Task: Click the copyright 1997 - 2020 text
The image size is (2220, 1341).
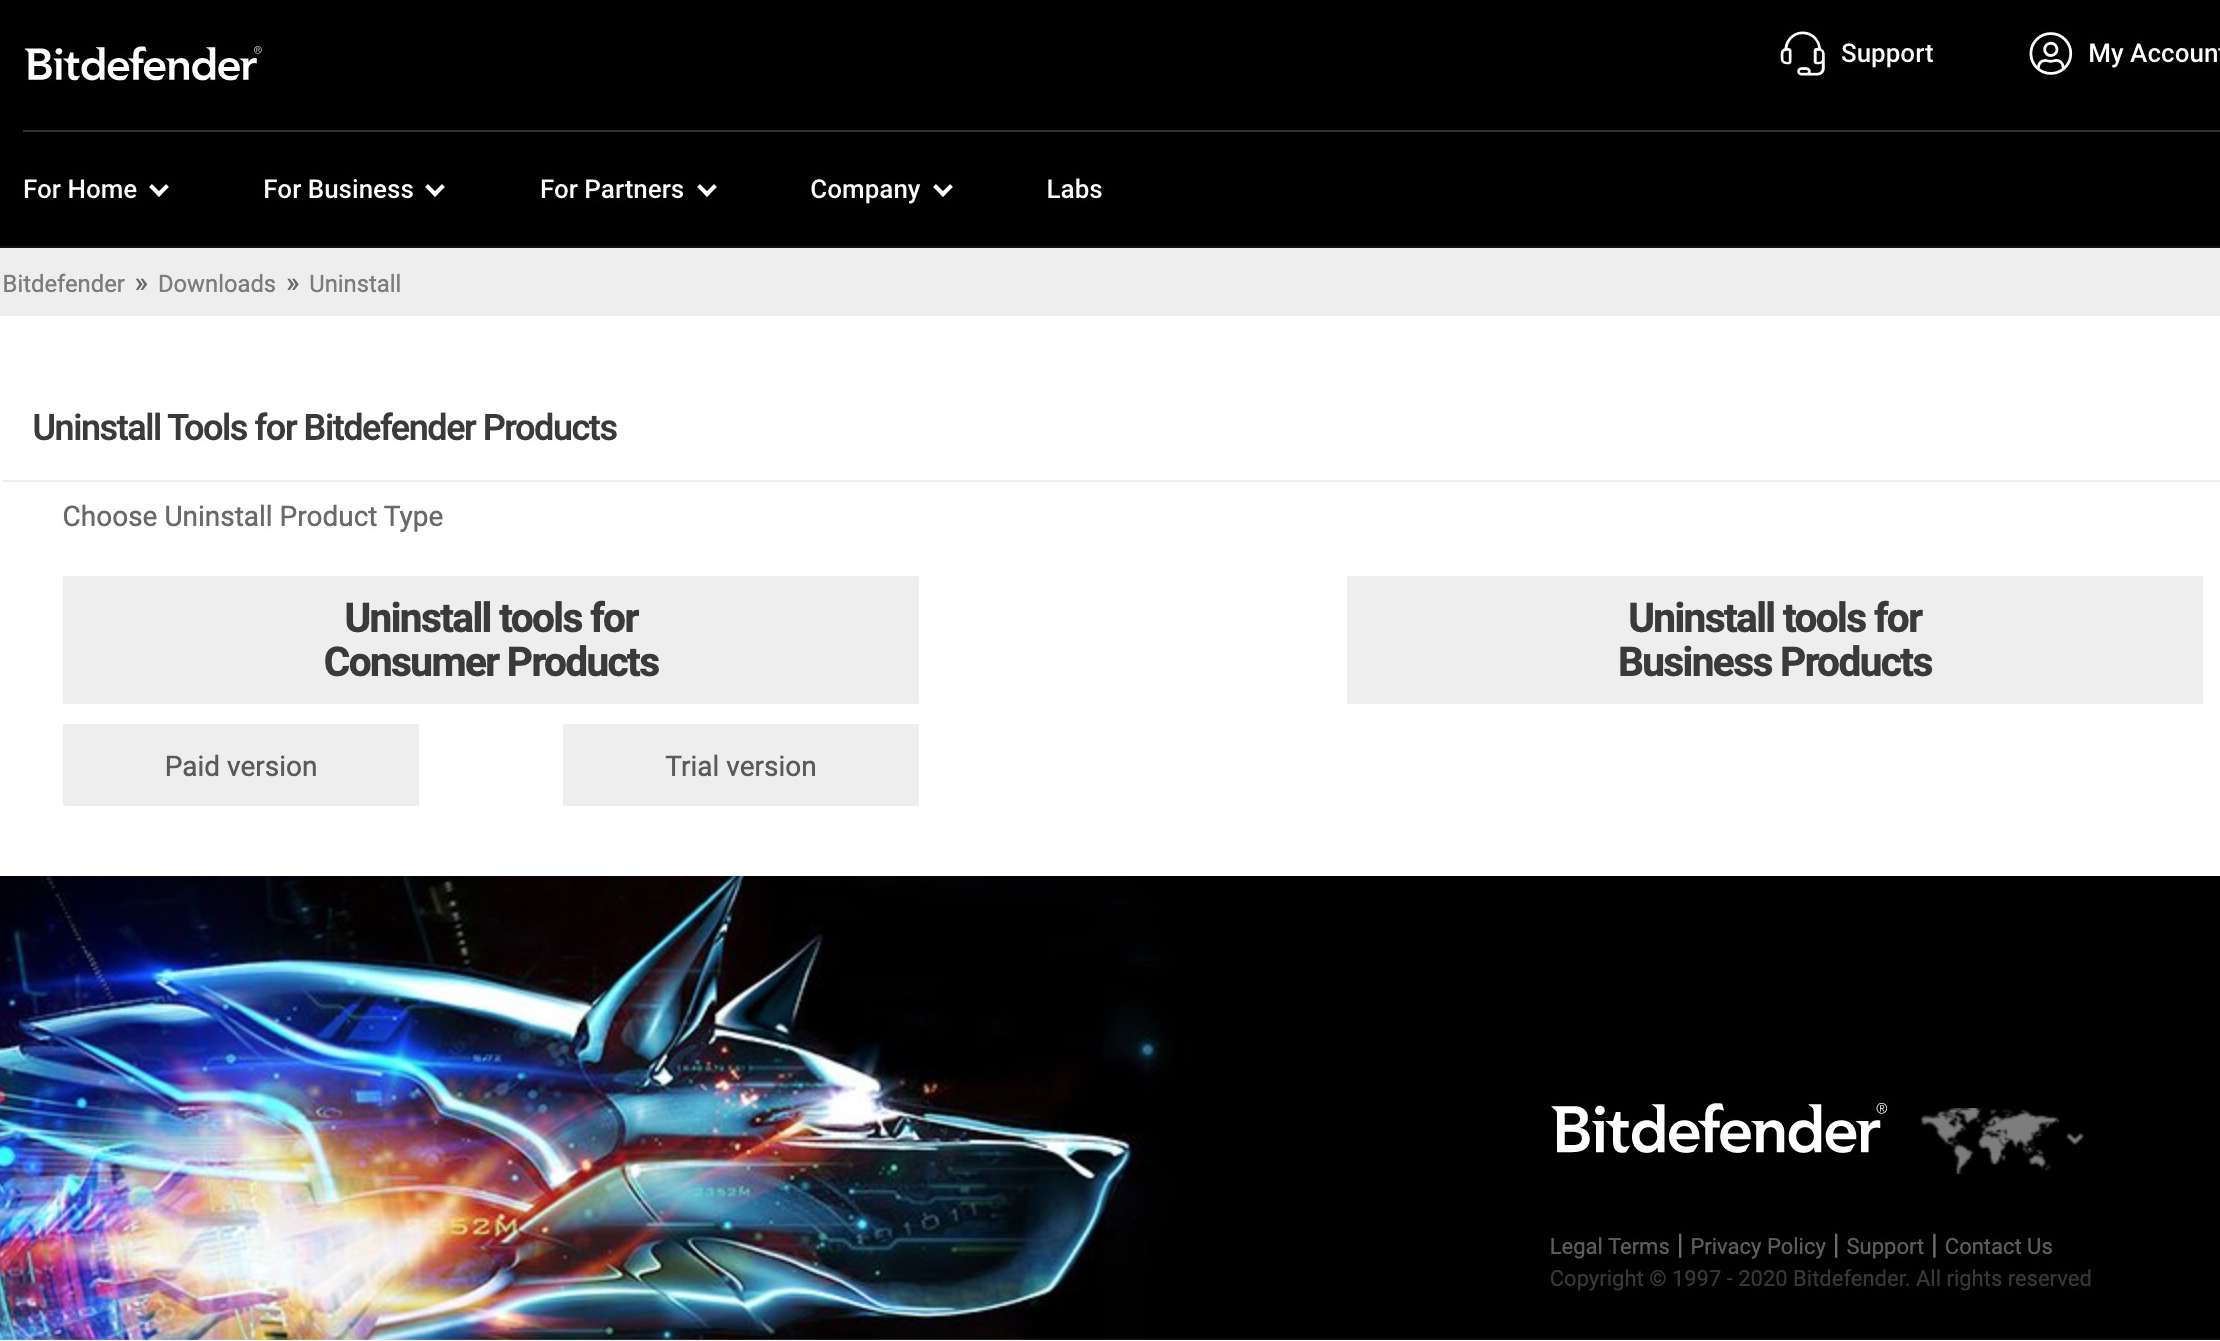Action: click(1820, 1279)
